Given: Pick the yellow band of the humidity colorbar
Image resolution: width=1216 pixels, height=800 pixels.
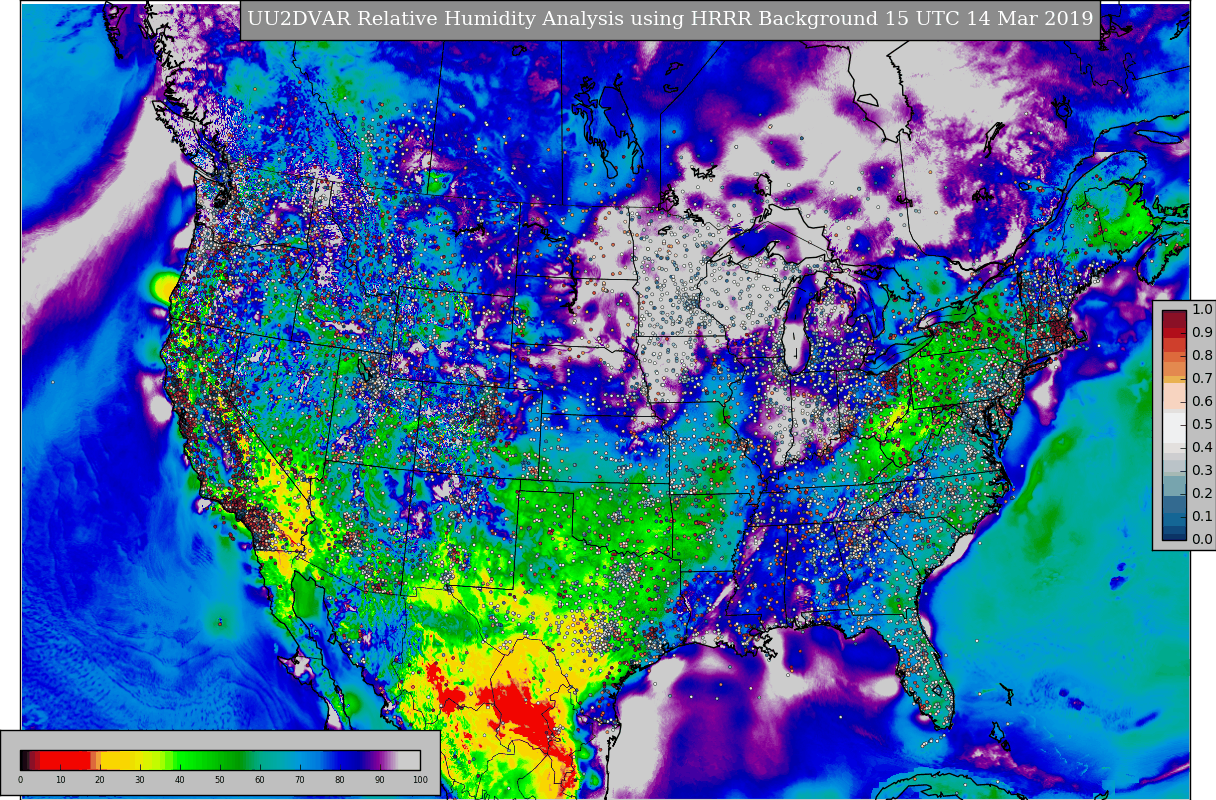Looking at the screenshot, I should [x=116, y=760].
